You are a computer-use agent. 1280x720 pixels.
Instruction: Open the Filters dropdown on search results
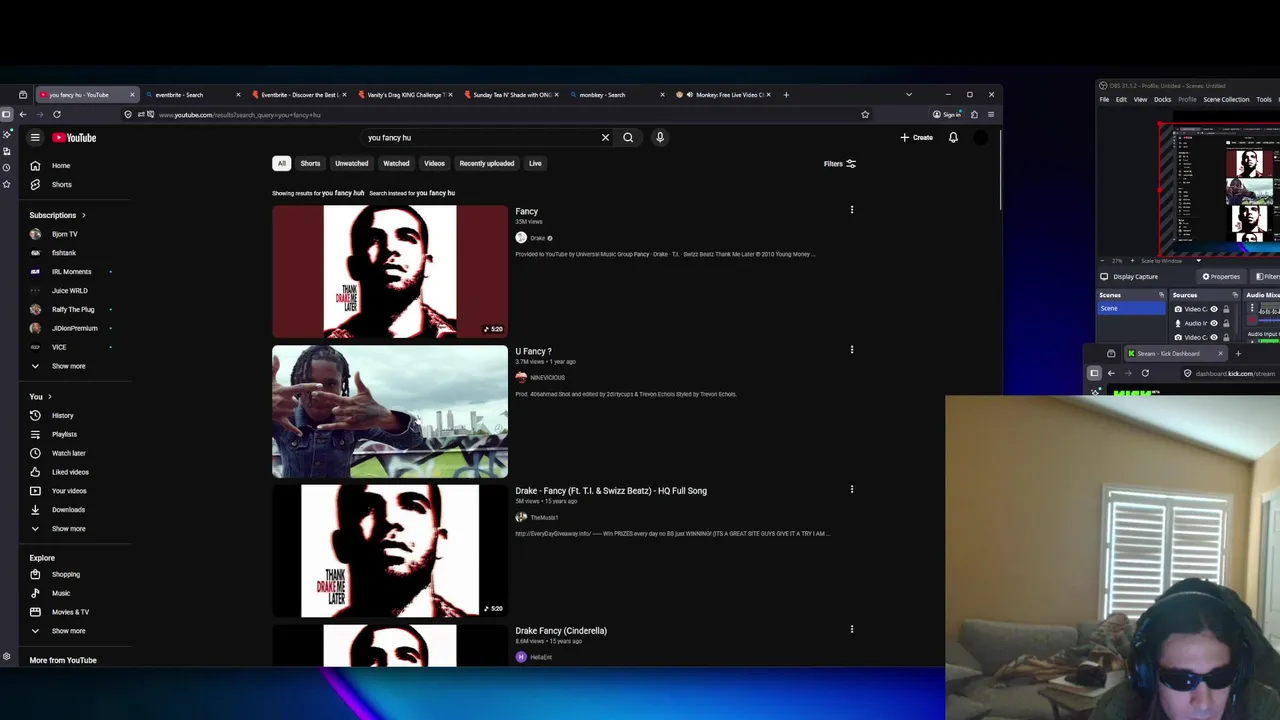point(840,164)
